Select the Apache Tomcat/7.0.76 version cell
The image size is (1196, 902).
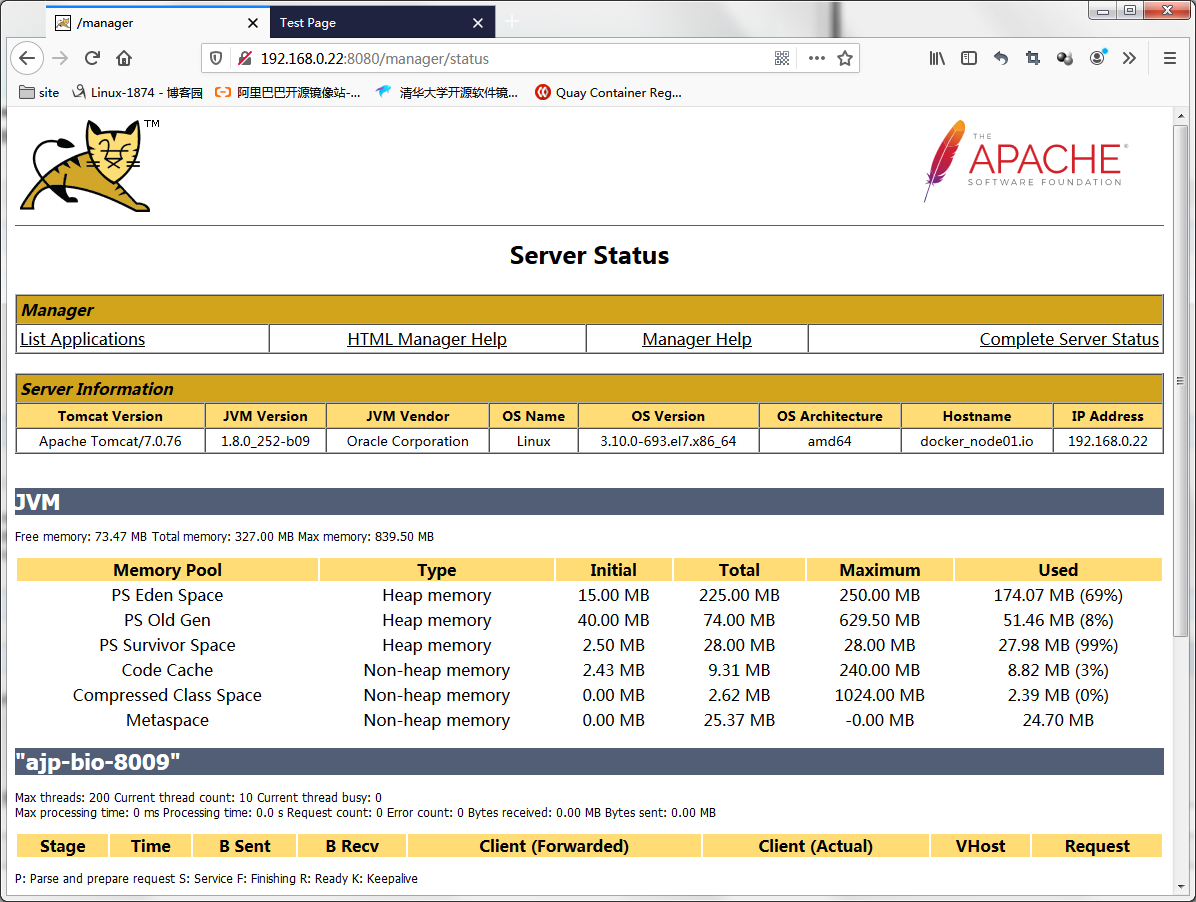(x=111, y=441)
